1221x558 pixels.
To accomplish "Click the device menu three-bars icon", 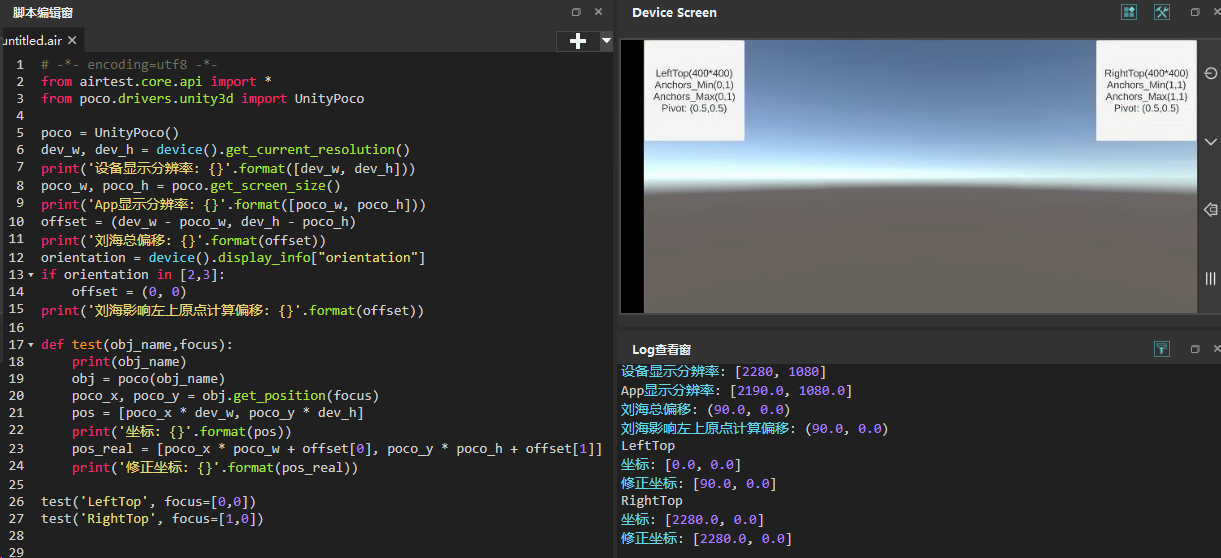I will coord(1210,278).
